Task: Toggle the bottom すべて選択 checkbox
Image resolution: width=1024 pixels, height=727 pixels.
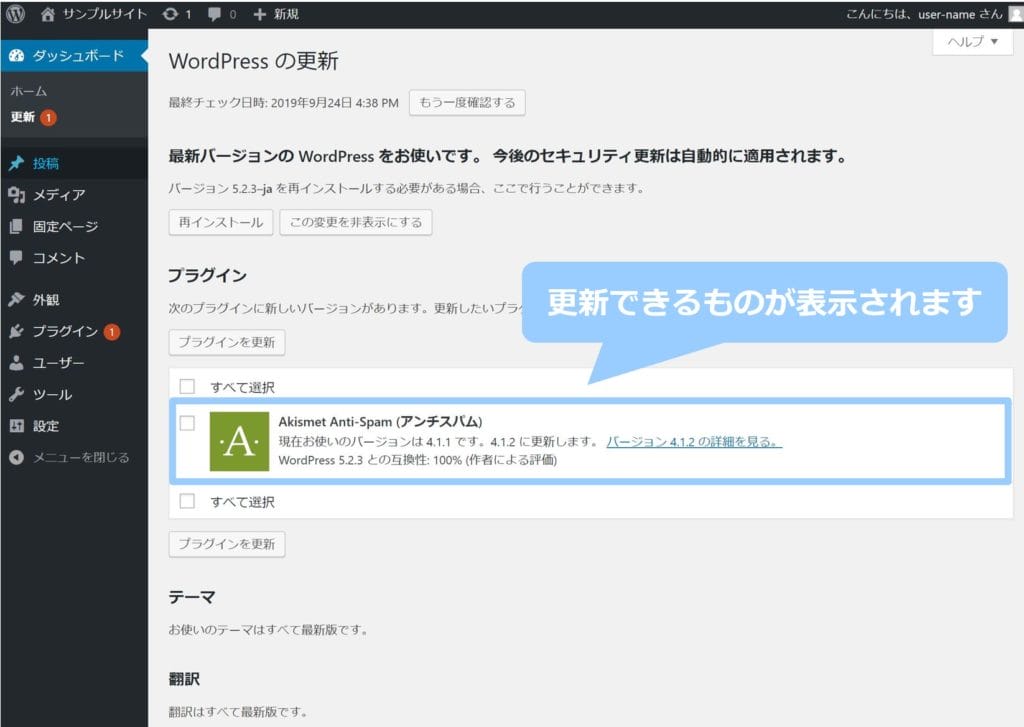Action: pyautogui.click(x=187, y=501)
